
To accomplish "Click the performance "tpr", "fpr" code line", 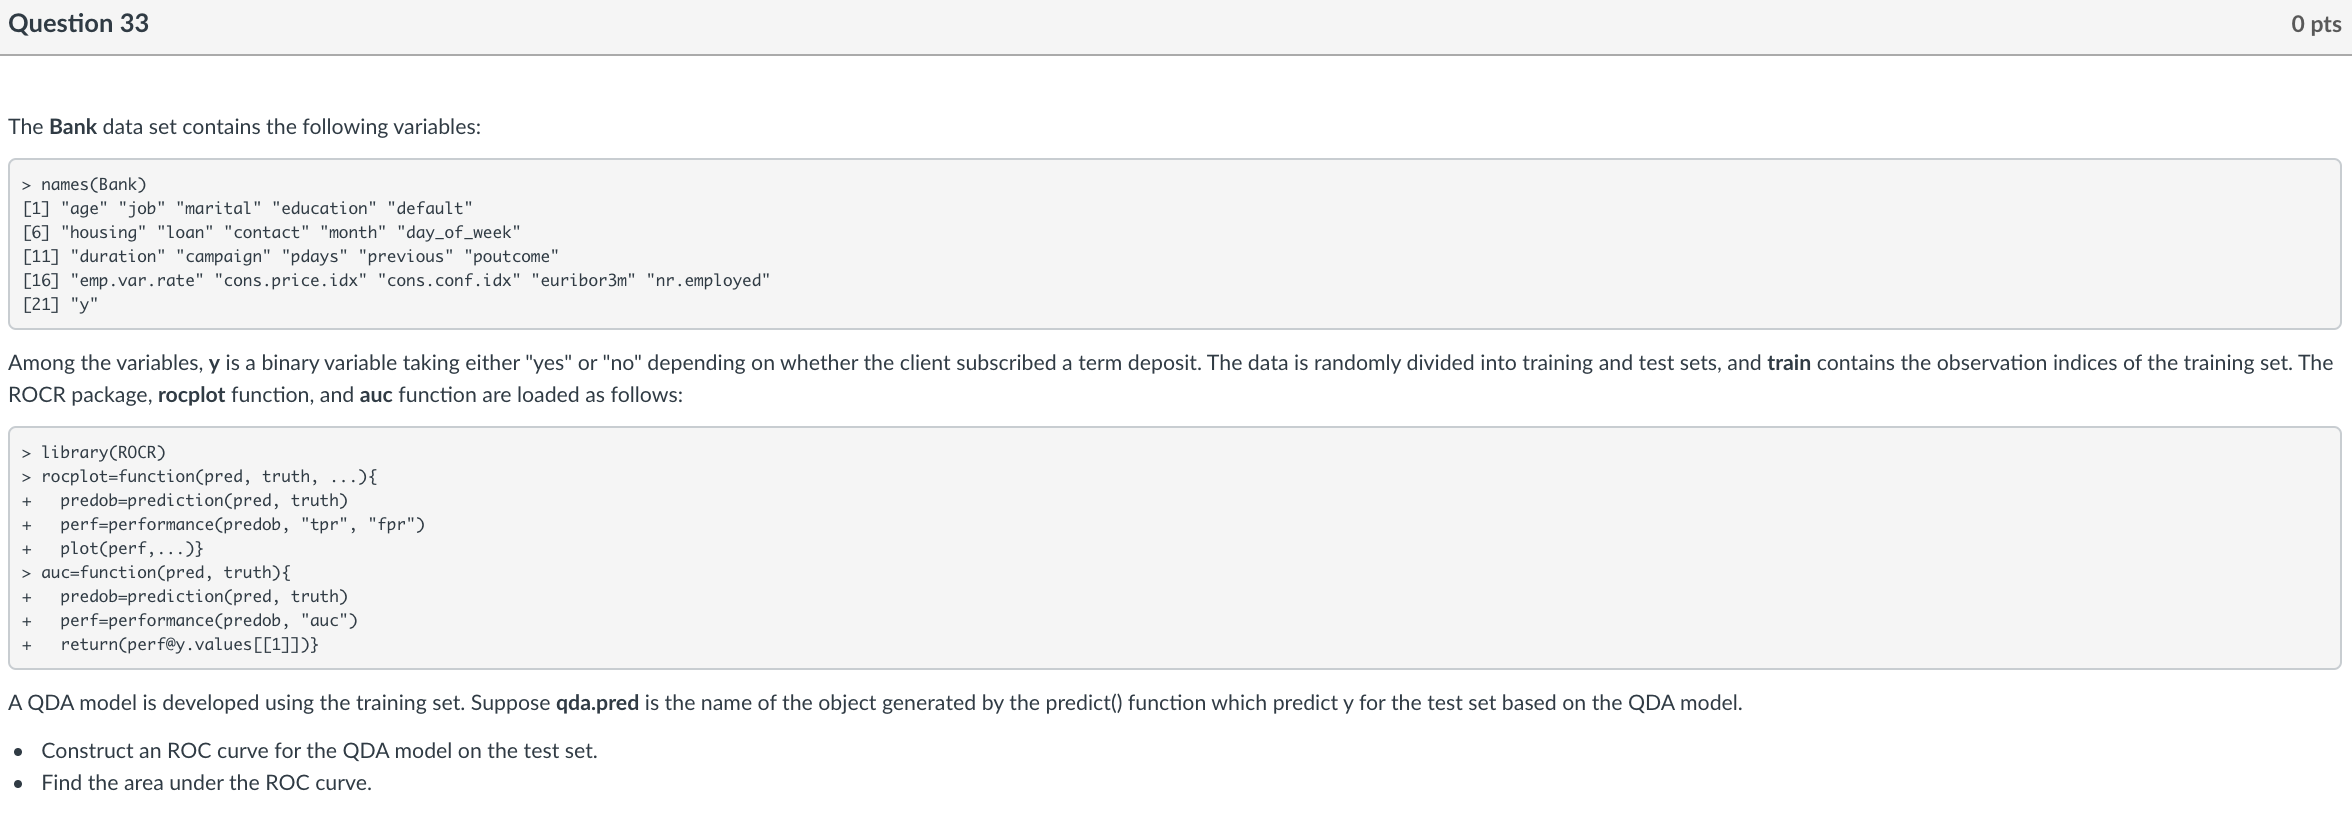I will pyautogui.click(x=242, y=524).
